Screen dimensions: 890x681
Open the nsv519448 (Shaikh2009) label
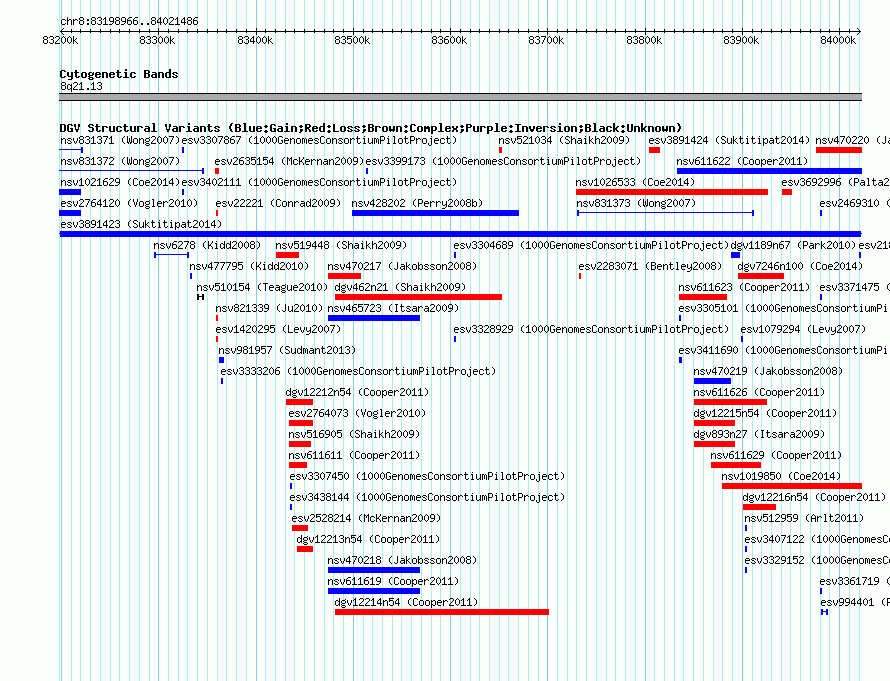[341, 245]
